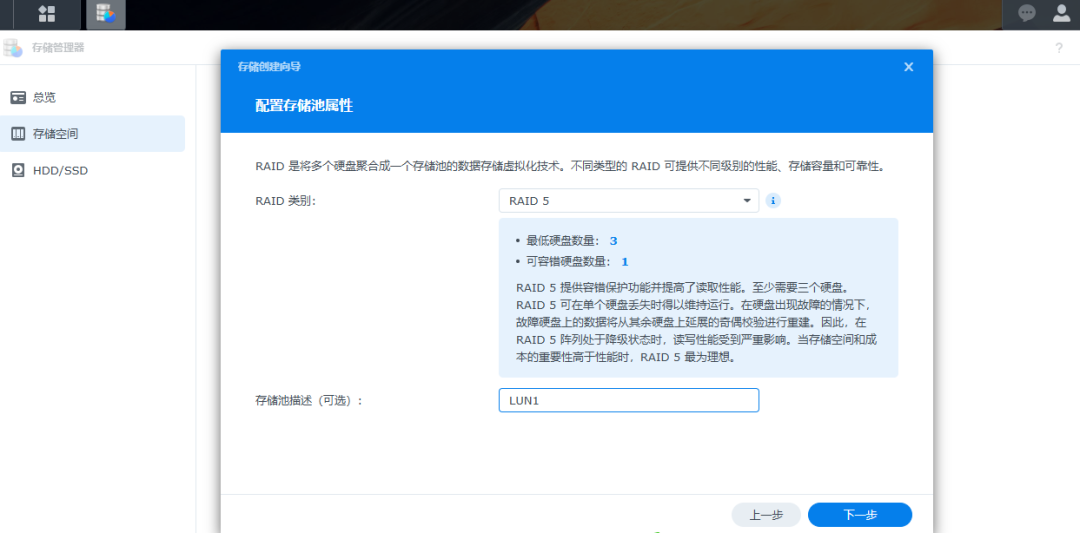Click the 下一步 button
Image resolution: width=1080 pixels, height=533 pixels.
(x=859, y=515)
